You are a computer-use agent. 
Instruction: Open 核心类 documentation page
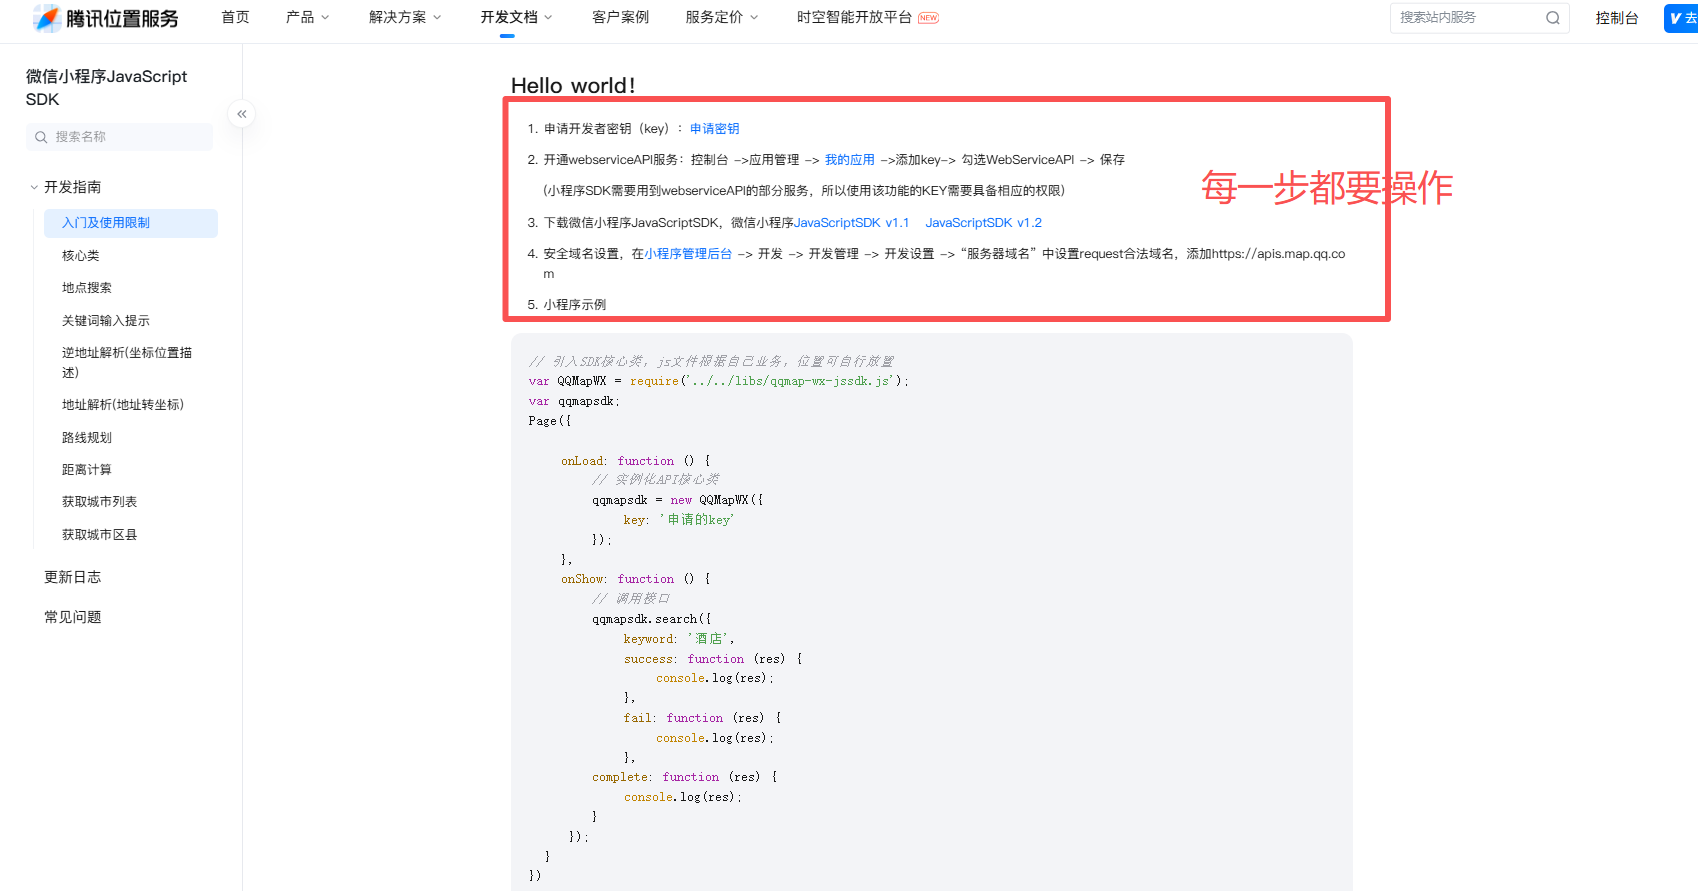(x=80, y=256)
